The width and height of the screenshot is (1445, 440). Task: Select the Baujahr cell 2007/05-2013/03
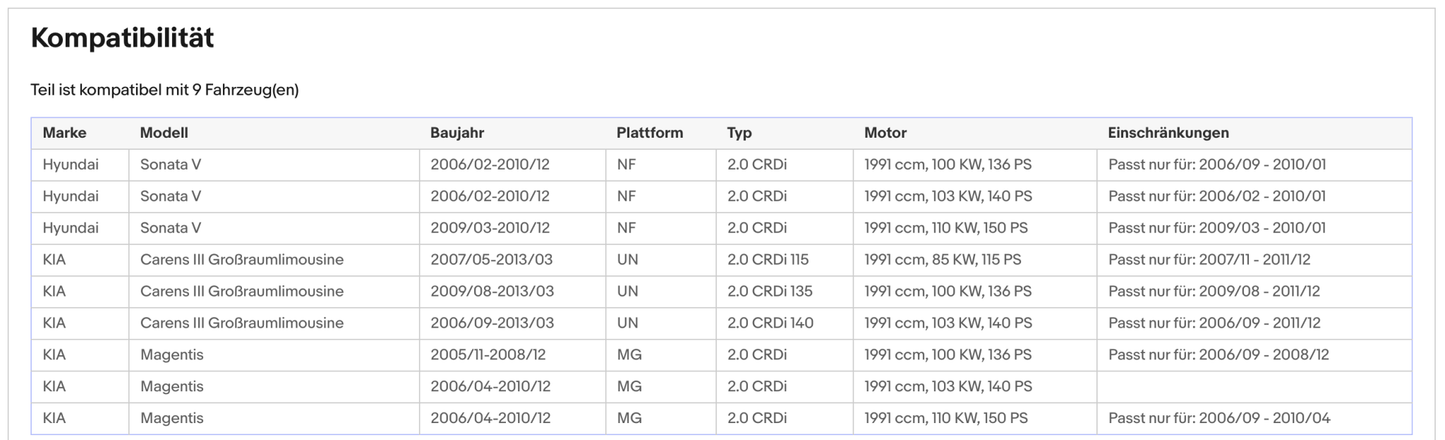click(491, 260)
